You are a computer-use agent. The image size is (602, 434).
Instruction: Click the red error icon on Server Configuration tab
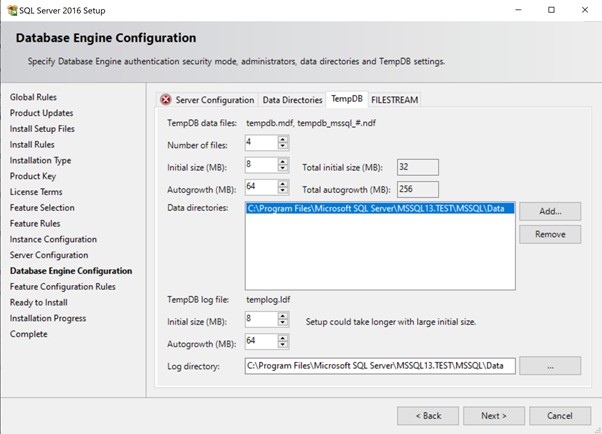point(166,99)
